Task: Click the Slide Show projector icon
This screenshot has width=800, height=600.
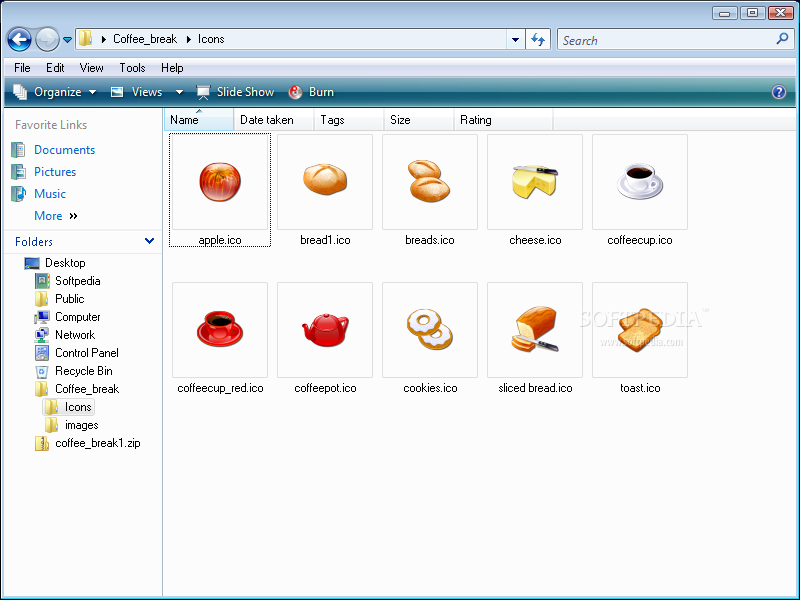Action: (204, 92)
